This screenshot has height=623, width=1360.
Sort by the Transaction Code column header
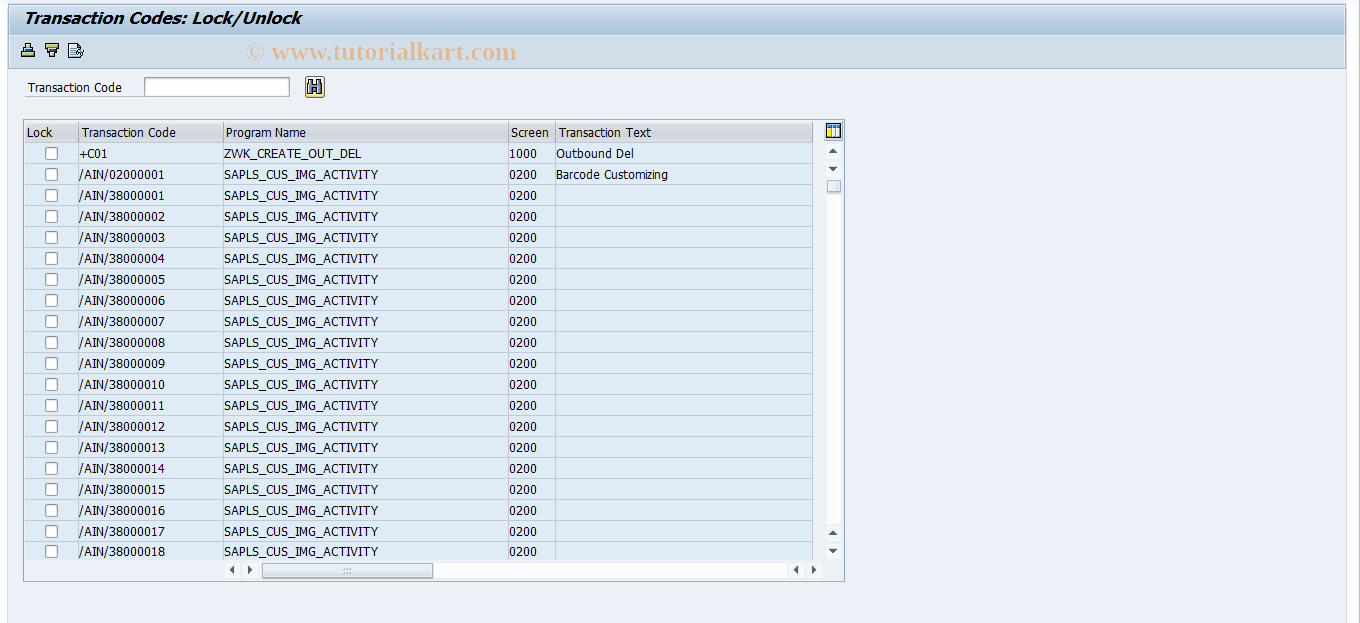pyautogui.click(x=150, y=131)
